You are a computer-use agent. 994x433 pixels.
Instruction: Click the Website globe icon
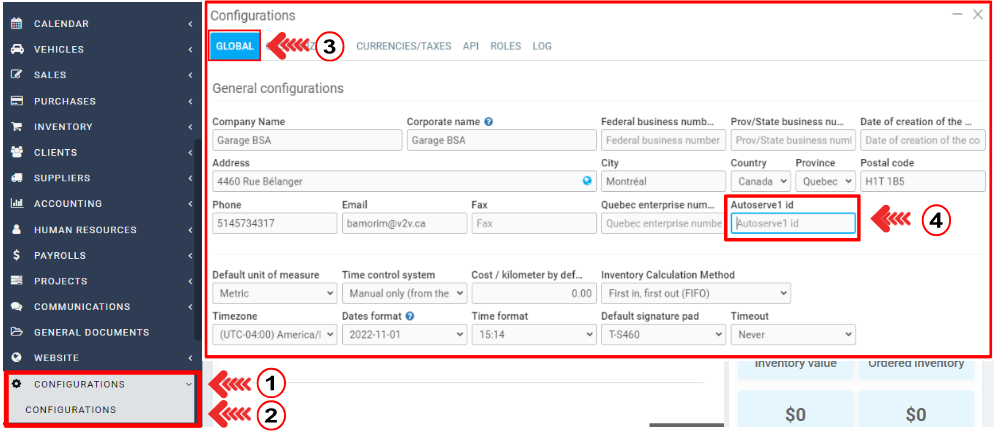click(x=16, y=358)
